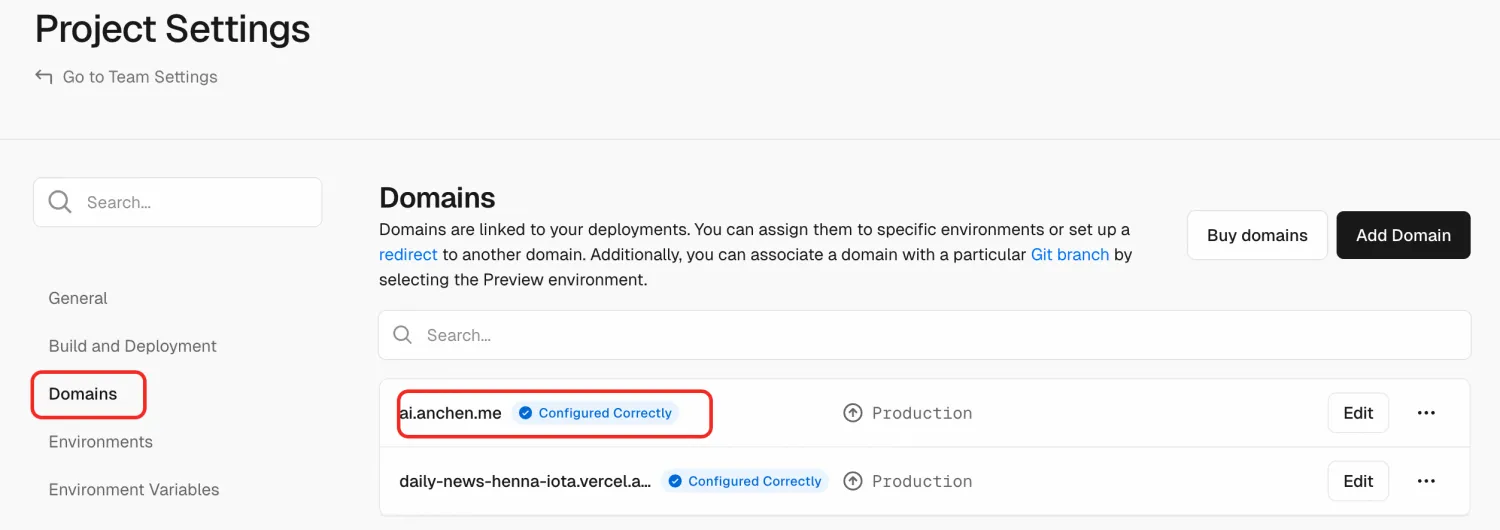Open Environment Variables settings
This screenshot has width=1500, height=530.
[x=134, y=490]
